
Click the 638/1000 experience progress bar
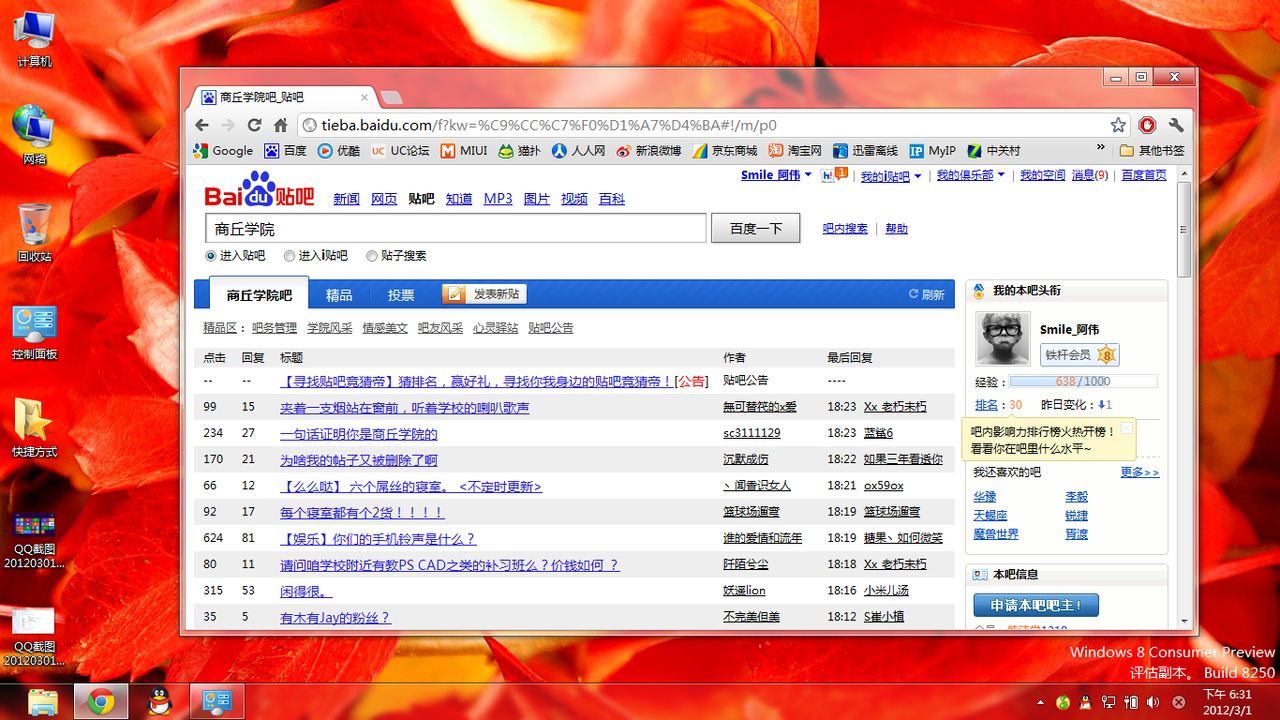pyautogui.click(x=1083, y=381)
